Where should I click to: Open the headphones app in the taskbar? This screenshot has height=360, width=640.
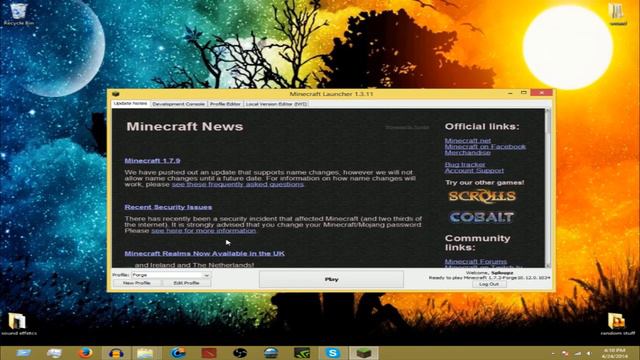pyautogui.click(x=116, y=353)
